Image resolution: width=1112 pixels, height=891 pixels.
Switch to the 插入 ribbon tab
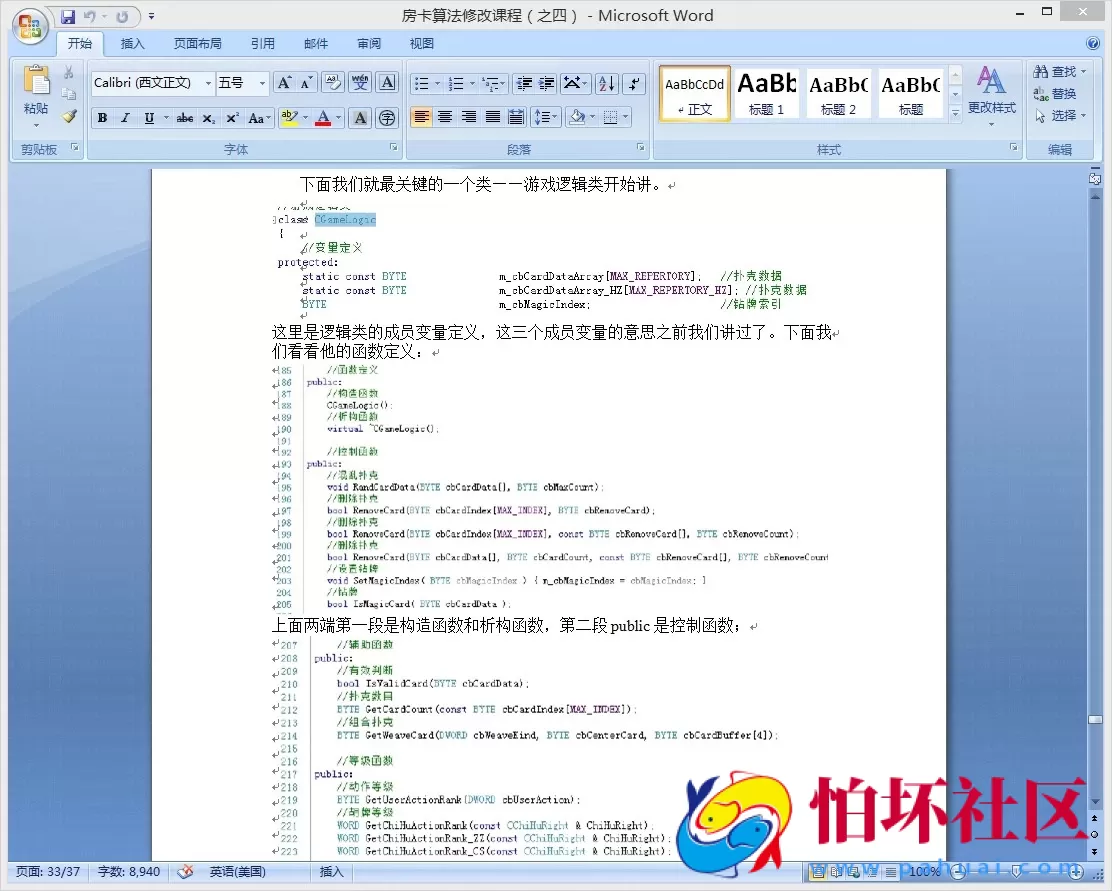tap(133, 43)
